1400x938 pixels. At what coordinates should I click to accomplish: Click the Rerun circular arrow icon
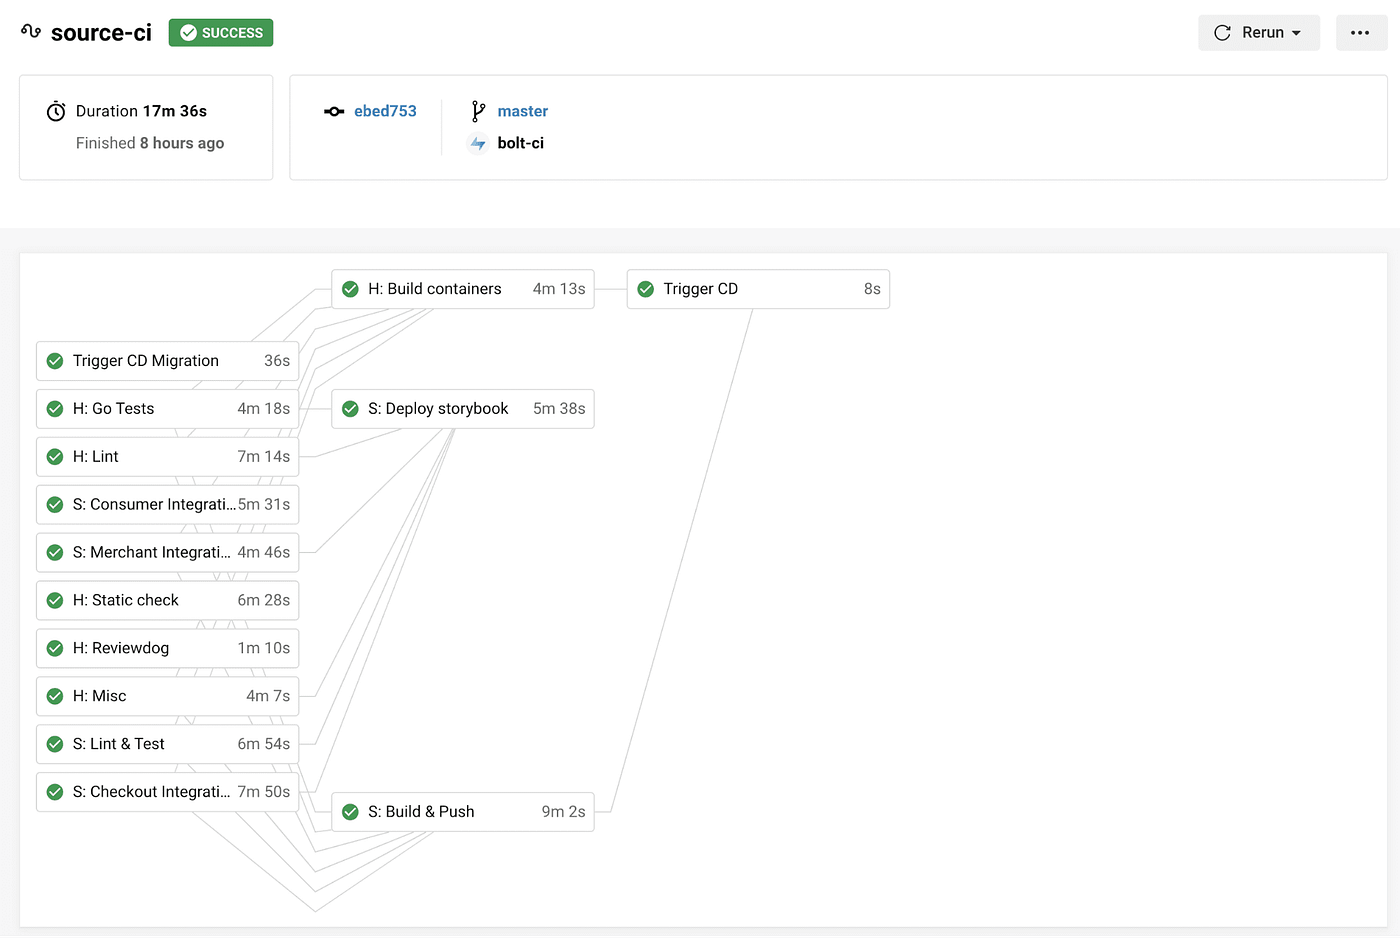click(x=1222, y=33)
